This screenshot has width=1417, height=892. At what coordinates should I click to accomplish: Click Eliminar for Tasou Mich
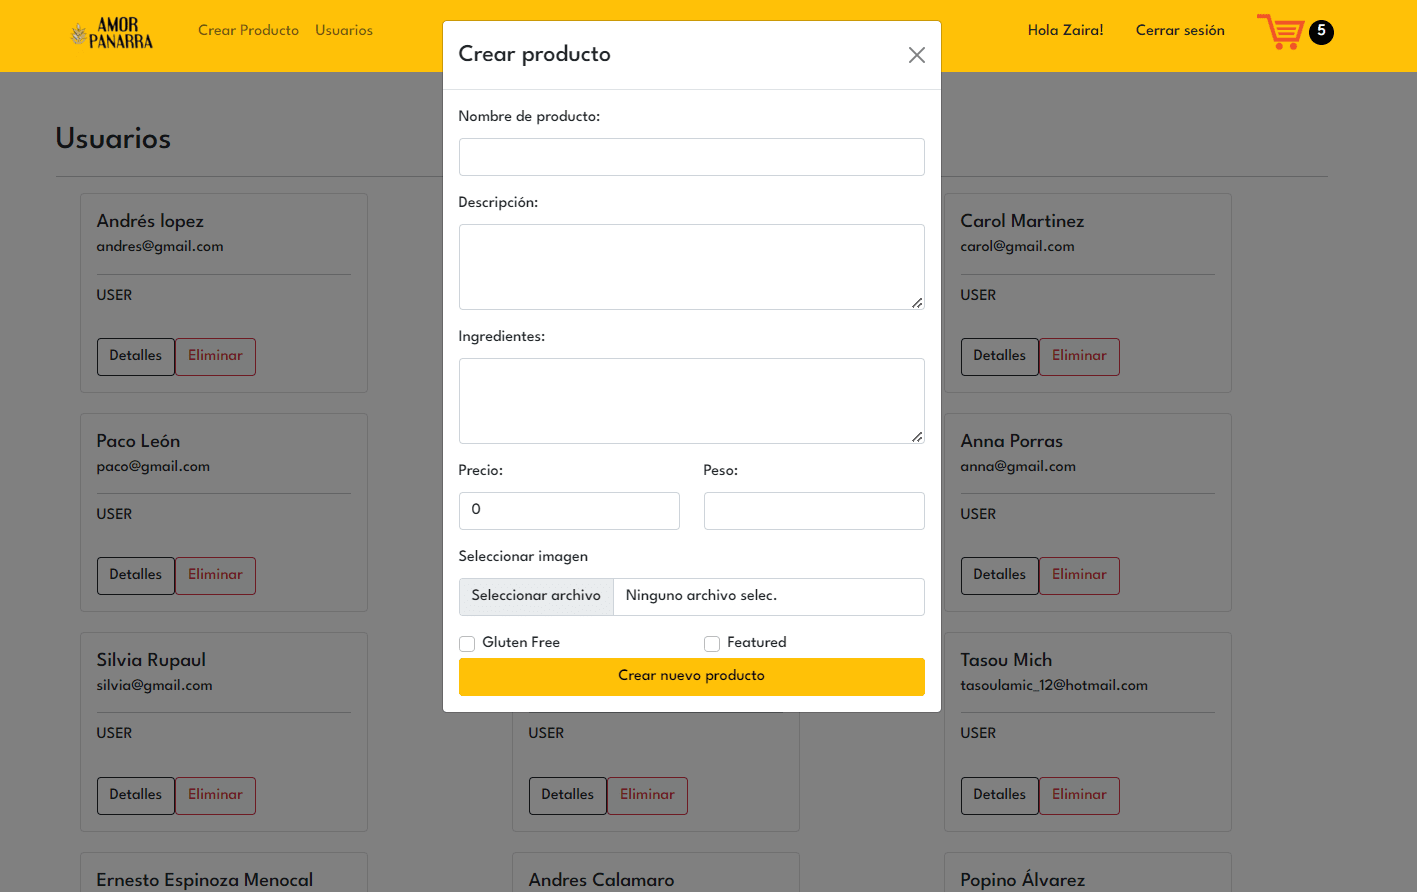[x=1079, y=795]
